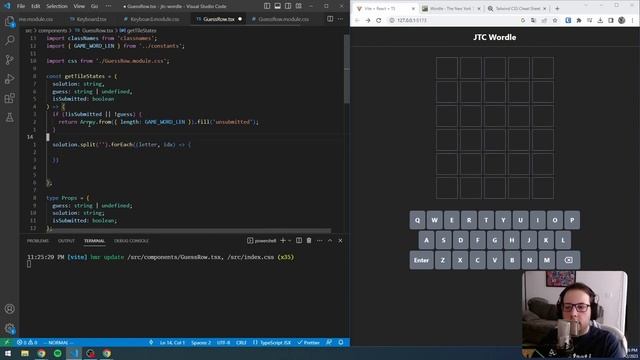The width and height of the screenshot is (640, 360).
Task: Open errors and warnings count in status bar
Action: (27, 342)
